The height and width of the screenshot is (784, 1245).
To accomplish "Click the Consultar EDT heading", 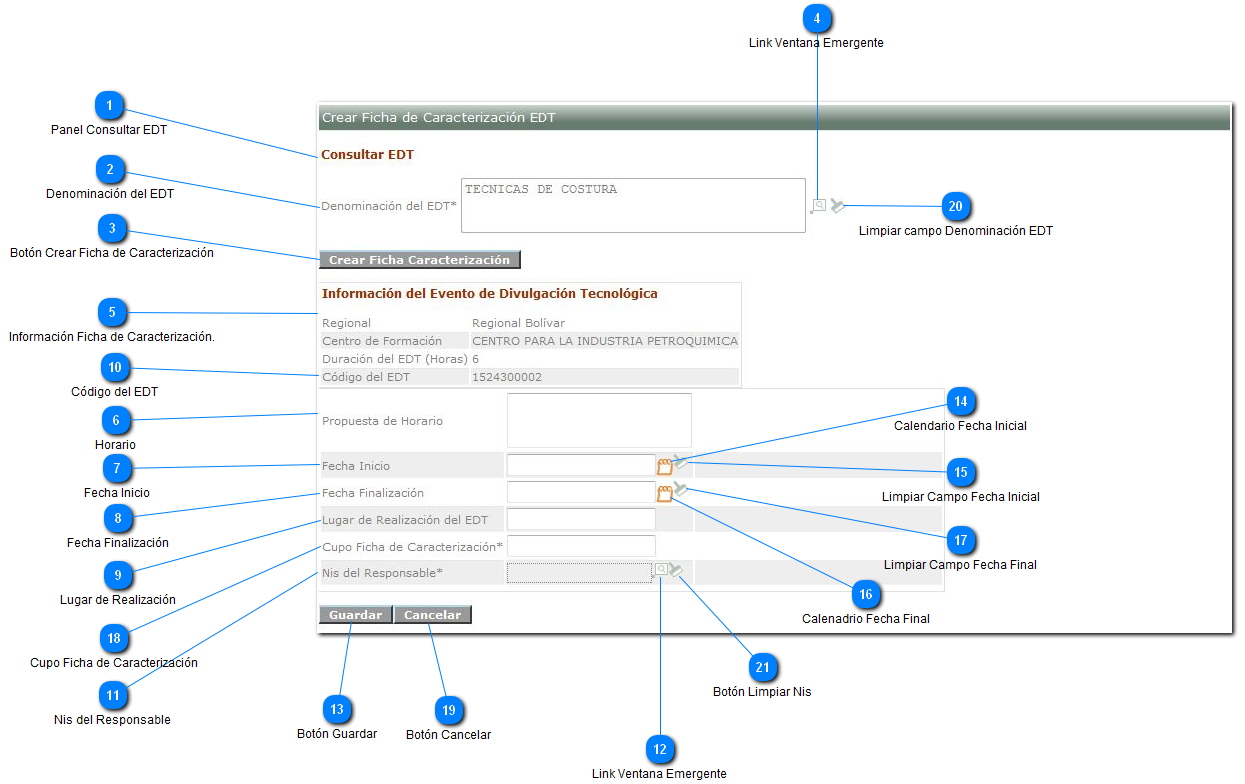I will point(367,155).
